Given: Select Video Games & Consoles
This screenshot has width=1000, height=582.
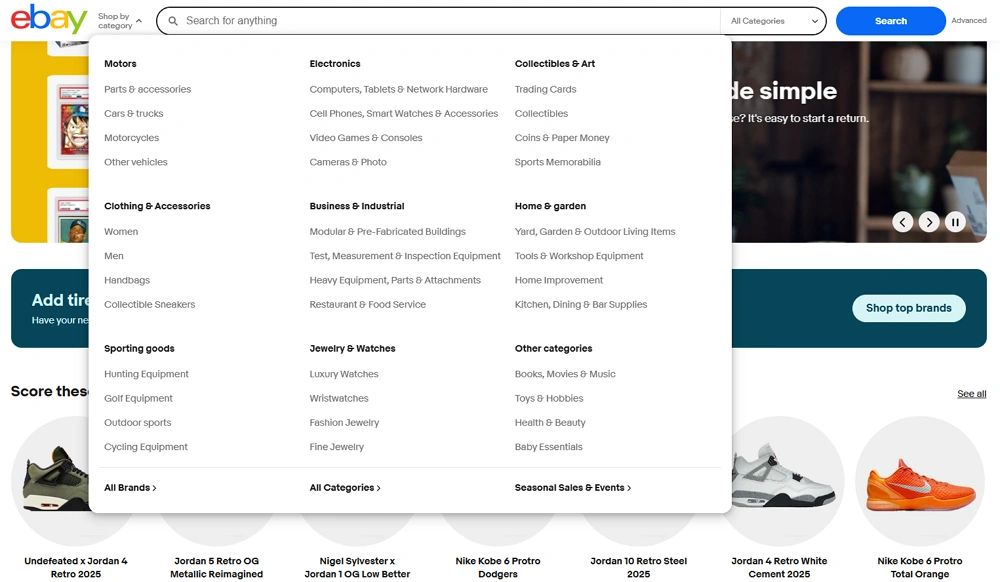Looking at the screenshot, I should (x=365, y=138).
